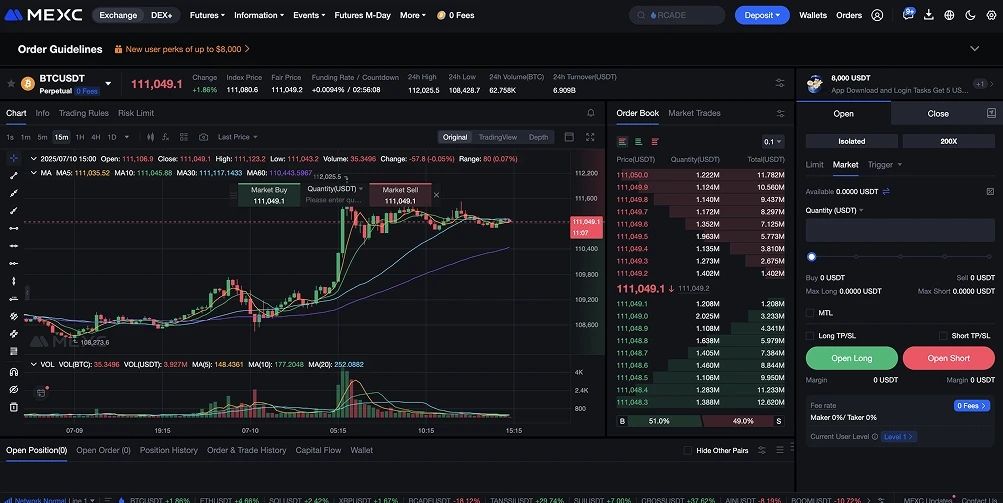This screenshot has width=1003, height=503.
Task: Click the transfer funds arrows icon
Action: pyautogui.click(x=885, y=191)
